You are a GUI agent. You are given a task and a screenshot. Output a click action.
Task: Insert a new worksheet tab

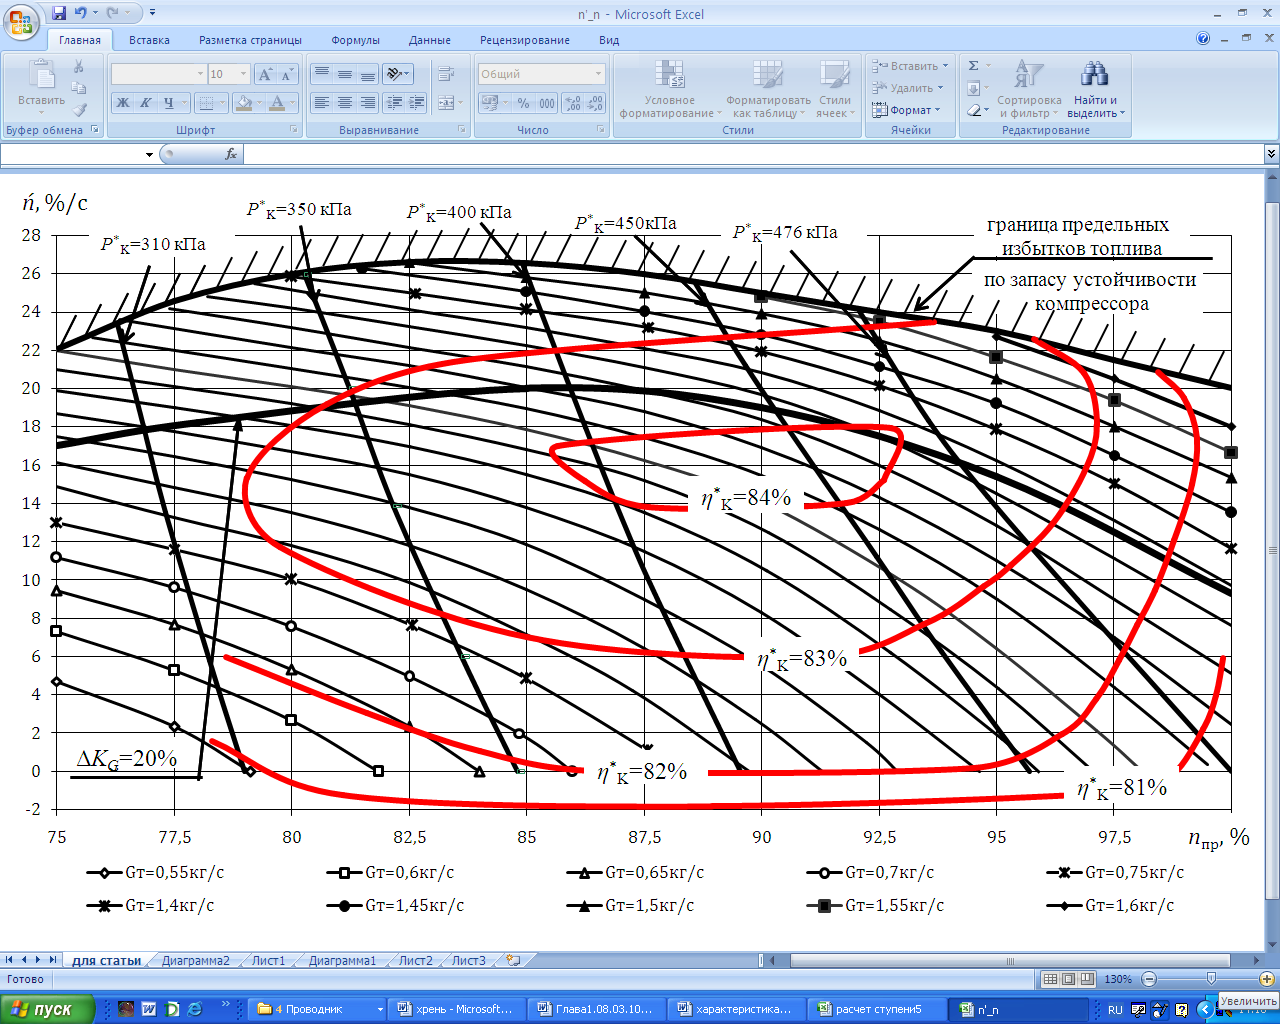[x=514, y=960]
